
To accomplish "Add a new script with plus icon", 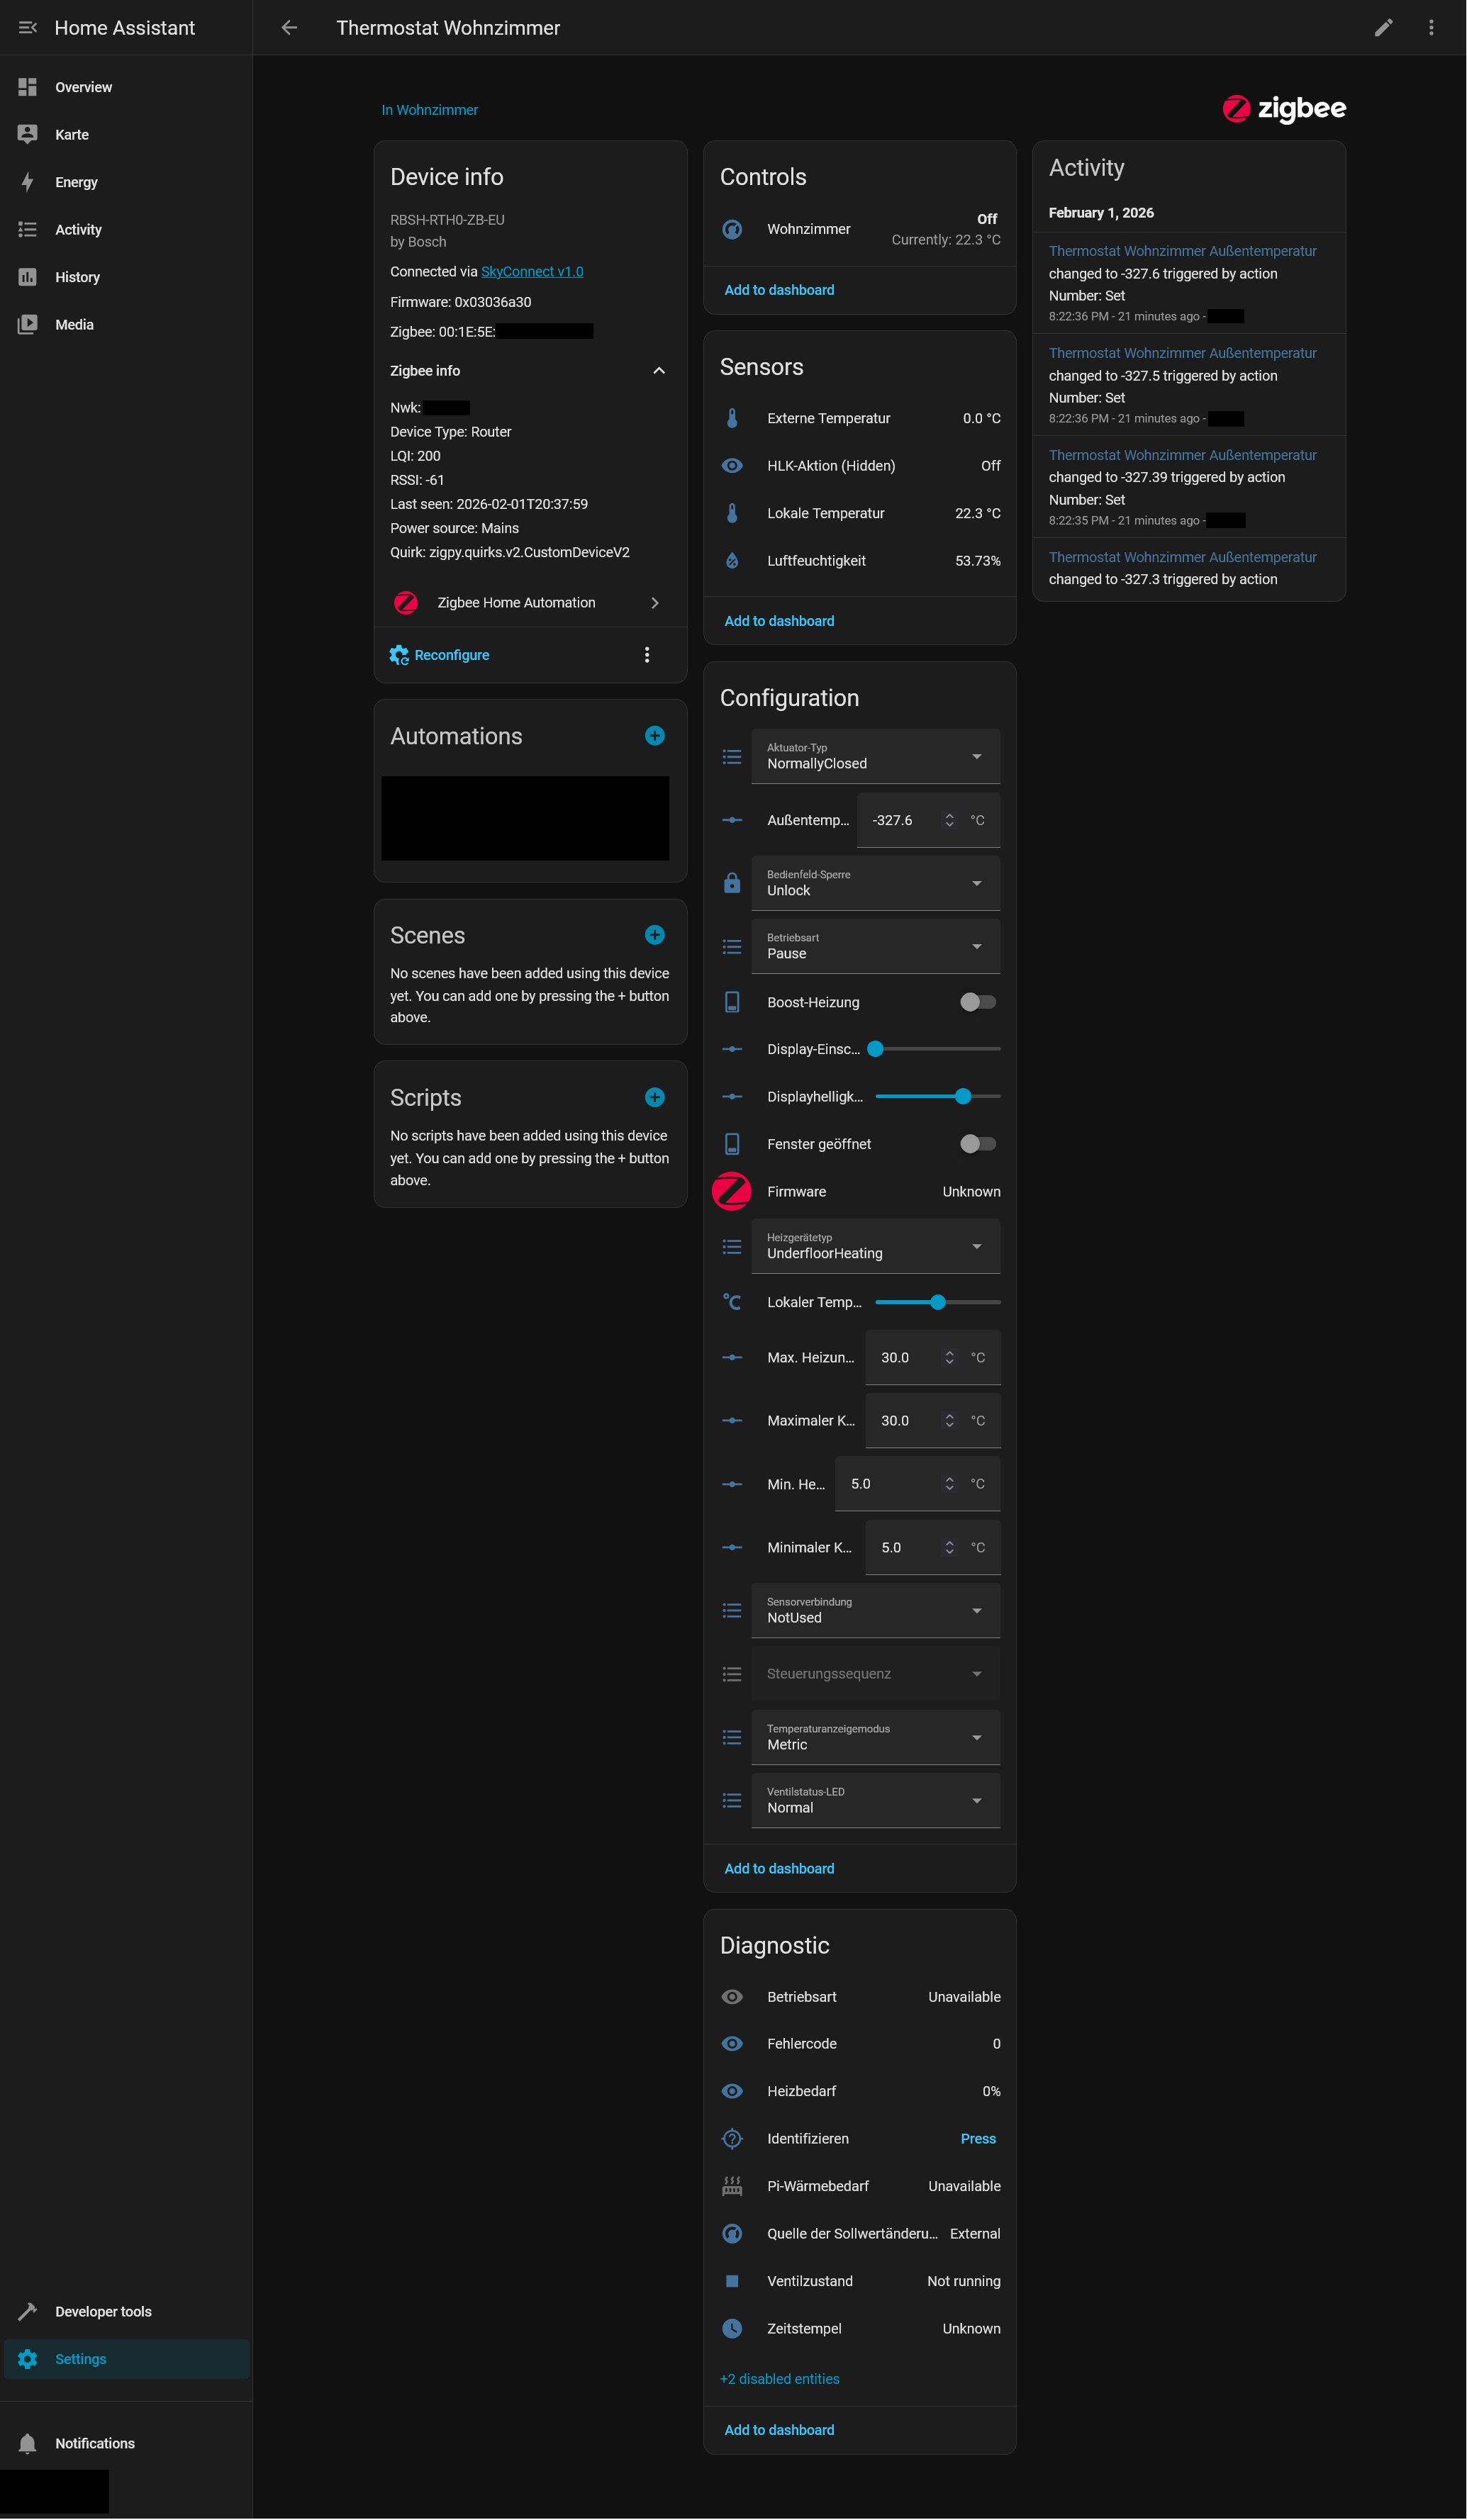I will click(x=655, y=1097).
